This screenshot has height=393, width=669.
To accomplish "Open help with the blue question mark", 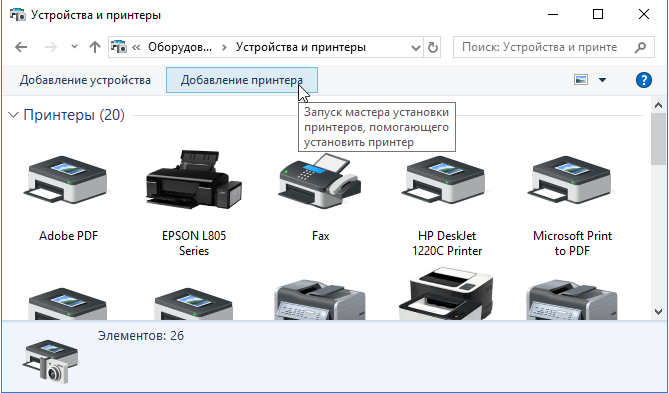I will pyautogui.click(x=643, y=80).
